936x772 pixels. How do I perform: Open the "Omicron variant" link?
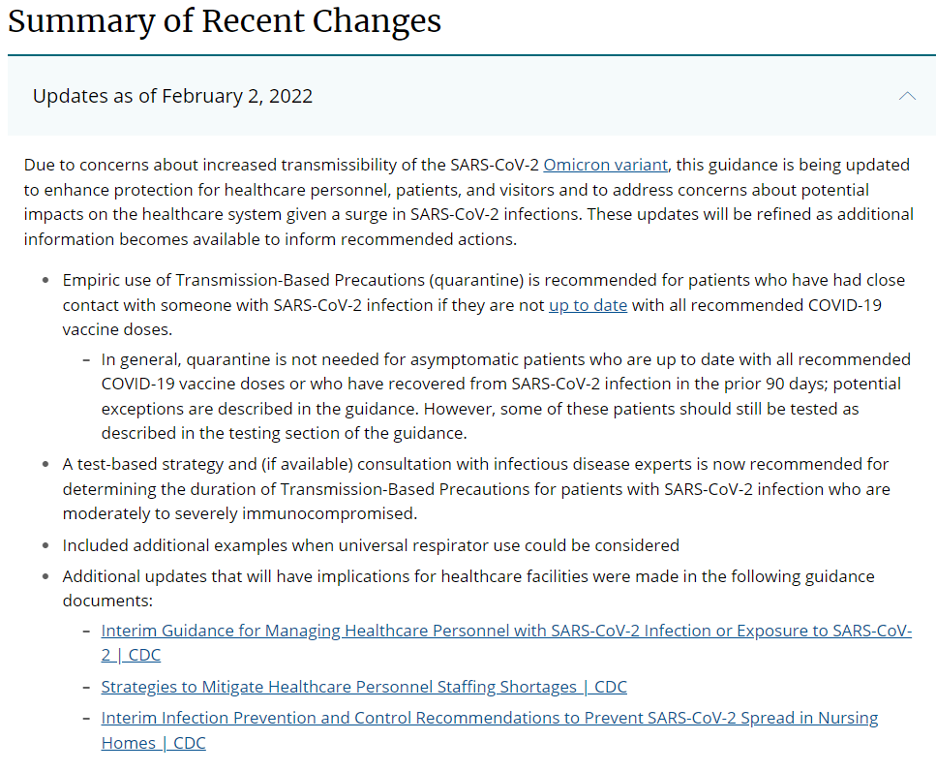[605, 164]
